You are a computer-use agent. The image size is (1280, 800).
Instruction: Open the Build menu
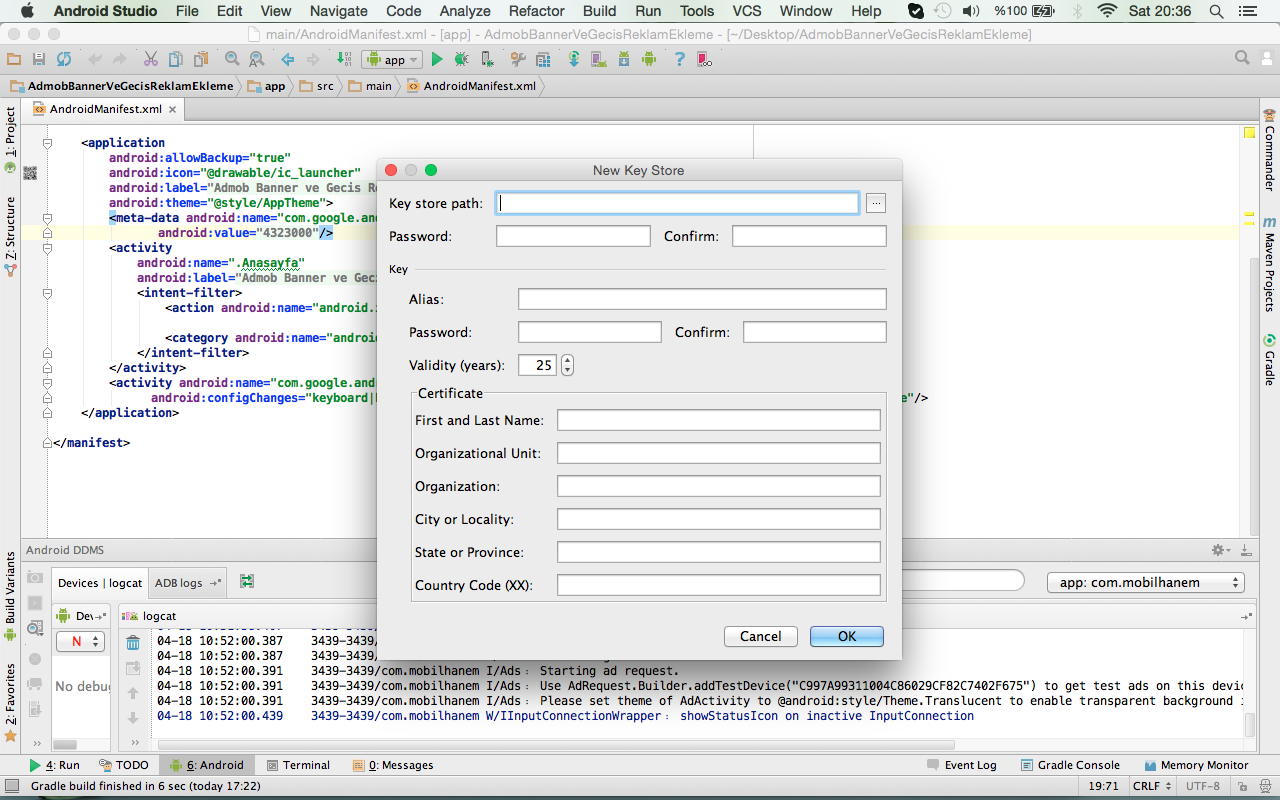click(599, 11)
